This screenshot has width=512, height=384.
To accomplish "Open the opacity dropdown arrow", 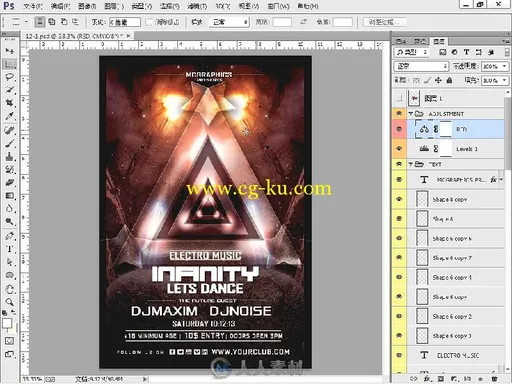I will point(504,66).
